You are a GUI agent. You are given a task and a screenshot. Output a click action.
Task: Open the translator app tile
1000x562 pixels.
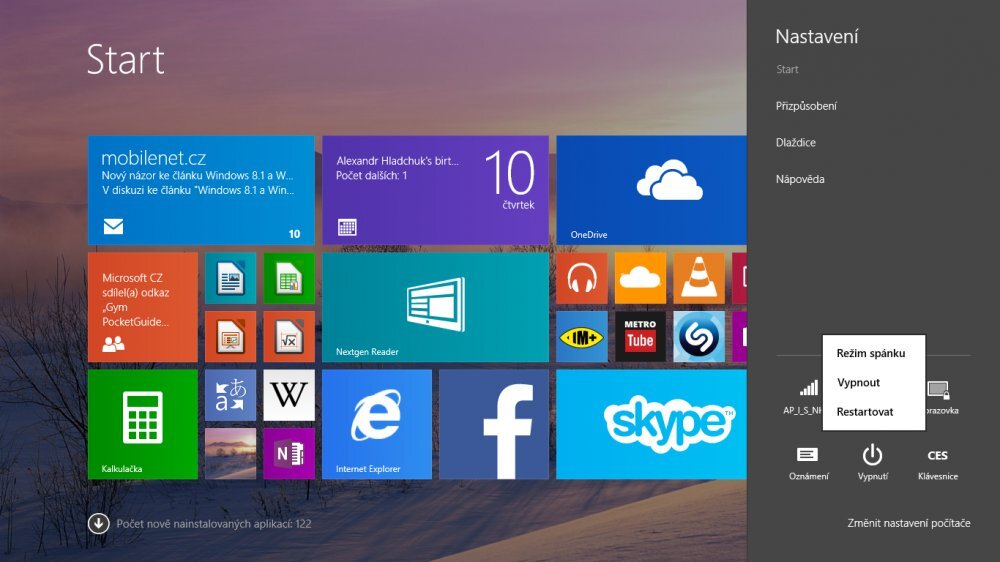[x=230, y=396]
